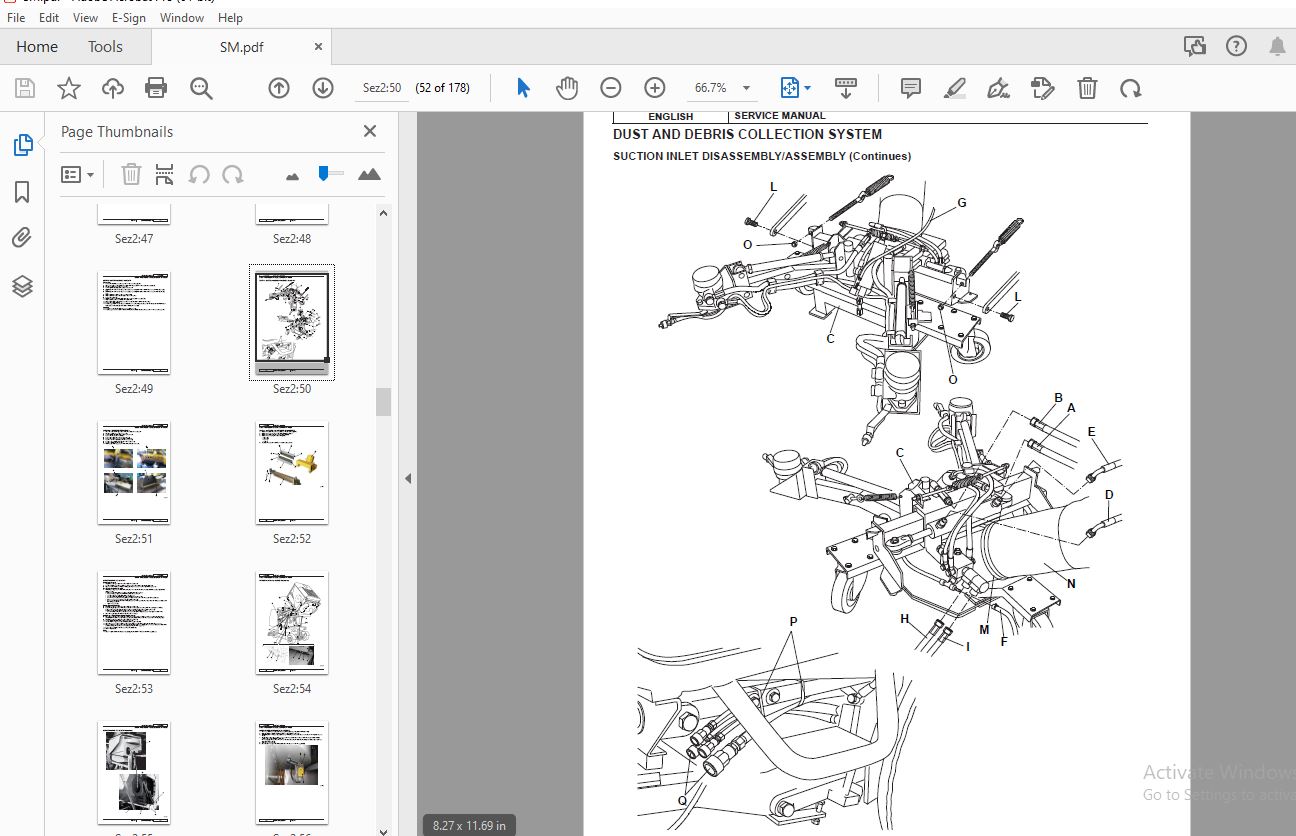This screenshot has height=836, width=1296.
Task: Open the scrolling mode tool
Action: [x=846, y=88]
